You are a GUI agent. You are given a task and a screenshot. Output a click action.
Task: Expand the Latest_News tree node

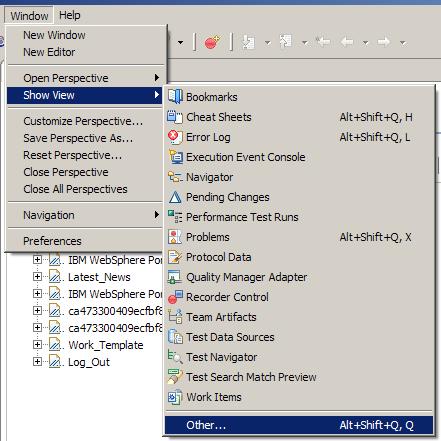(37, 277)
